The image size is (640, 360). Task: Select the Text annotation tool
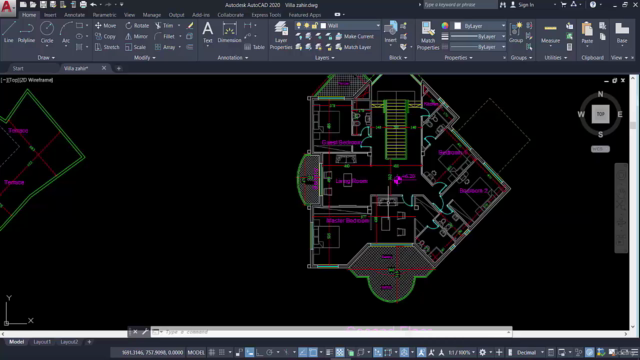click(x=208, y=32)
